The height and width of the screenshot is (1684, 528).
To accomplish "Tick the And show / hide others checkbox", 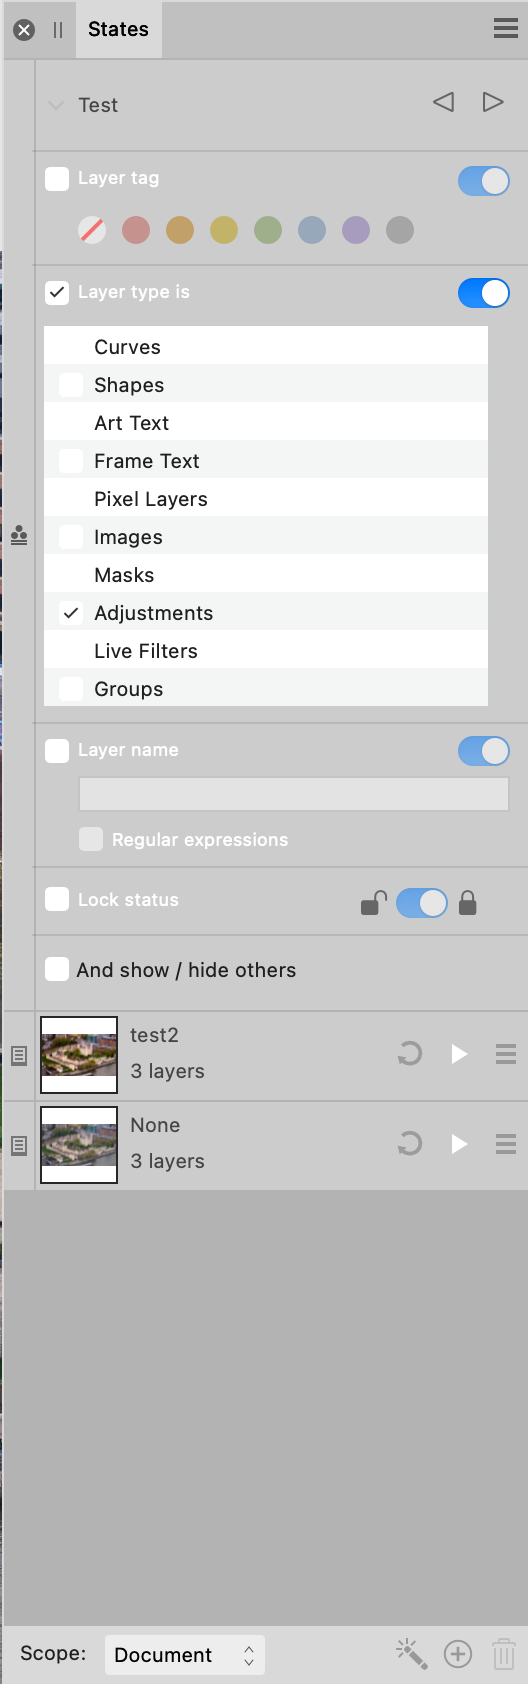I will (x=57, y=969).
